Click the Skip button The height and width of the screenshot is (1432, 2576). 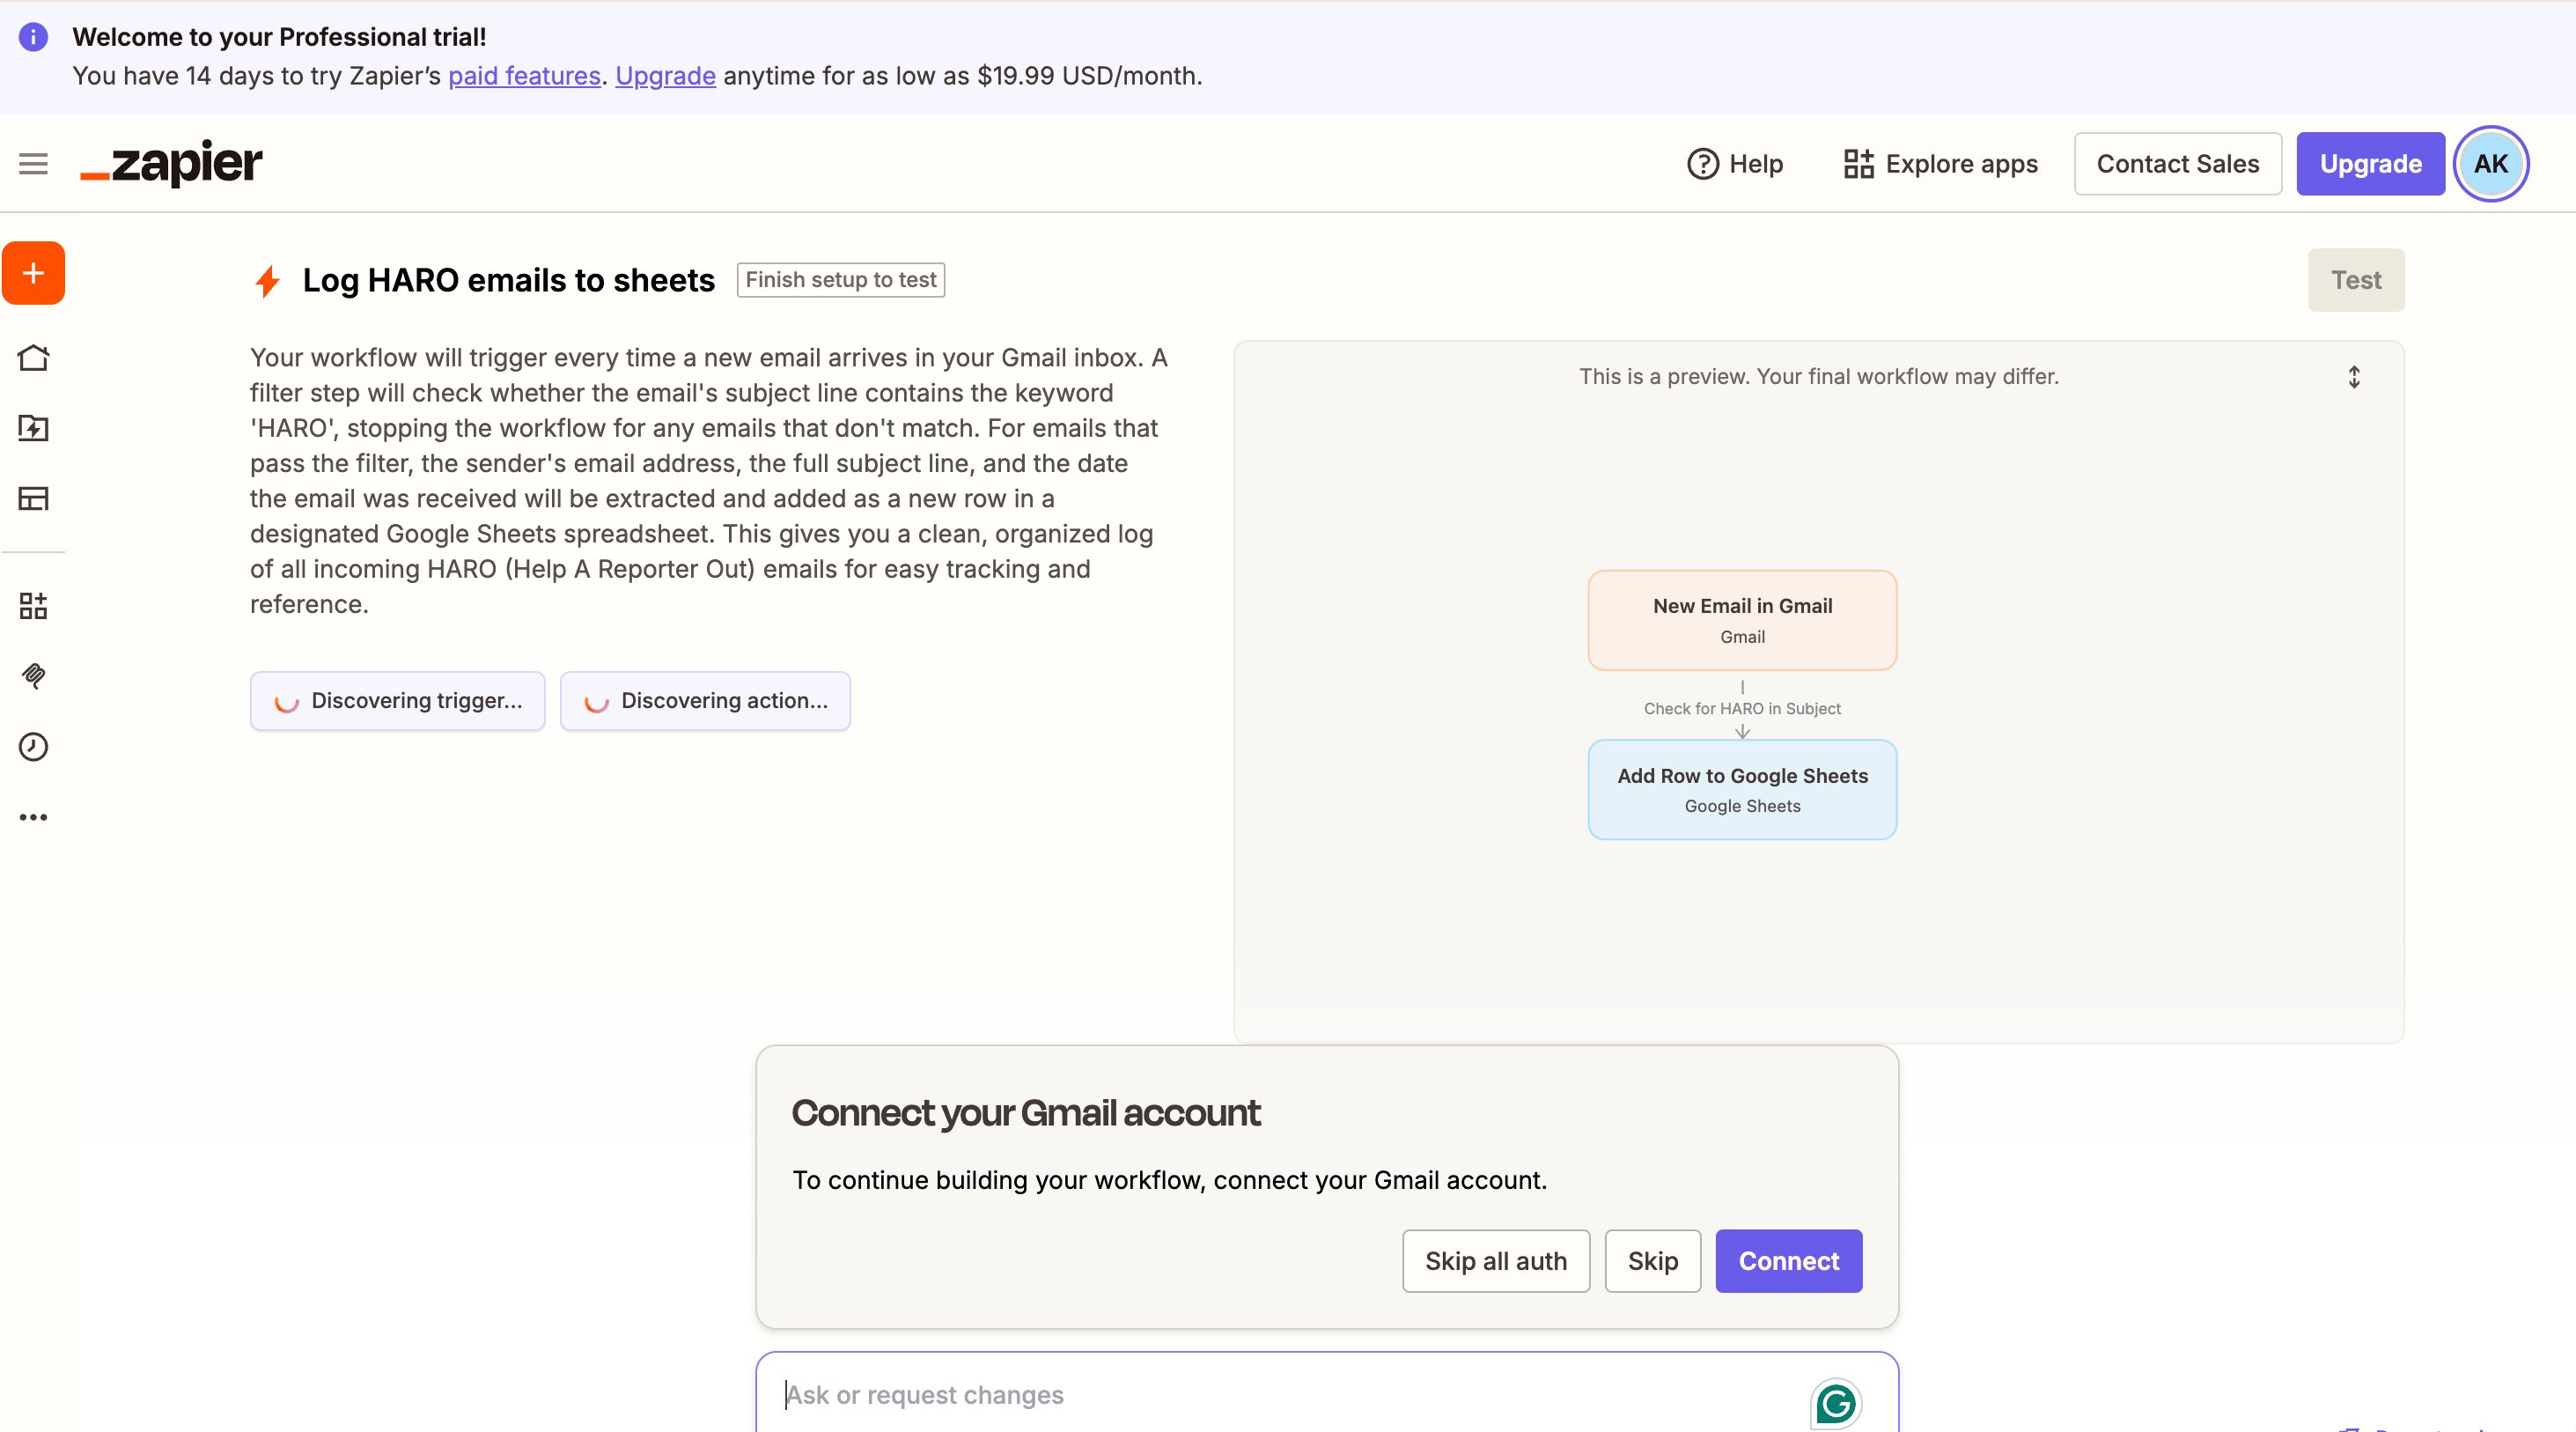click(1652, 1261)
